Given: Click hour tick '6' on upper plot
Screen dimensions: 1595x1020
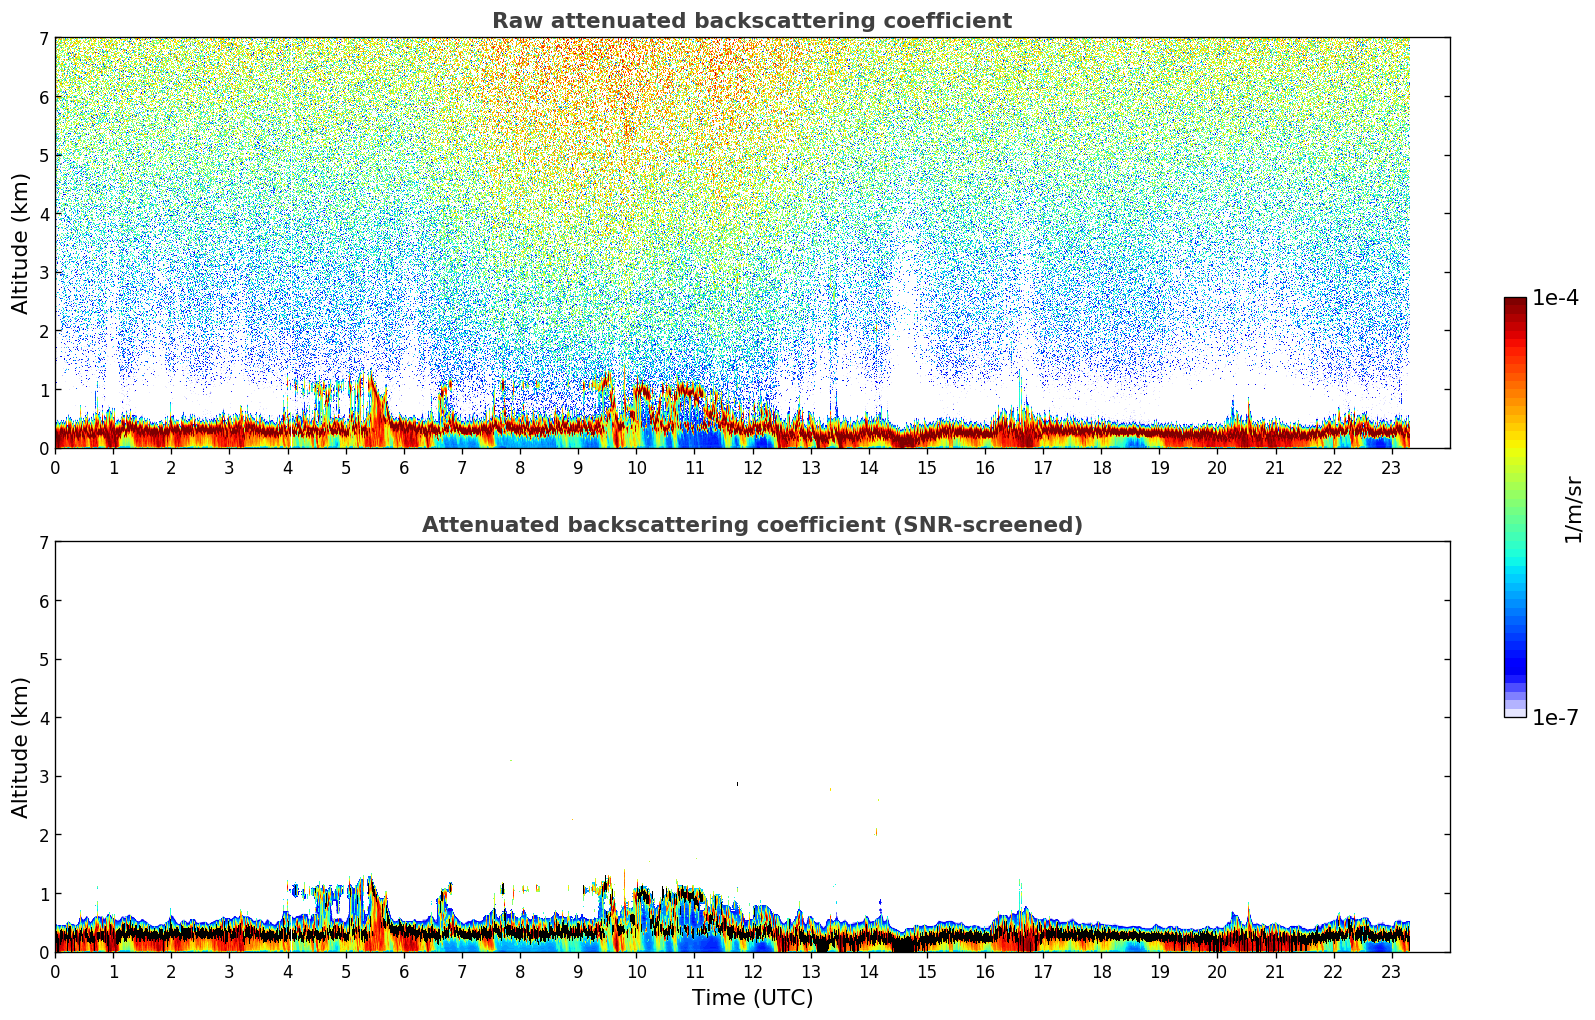Looking at the screenshot, I should click(x=404, y=468).
